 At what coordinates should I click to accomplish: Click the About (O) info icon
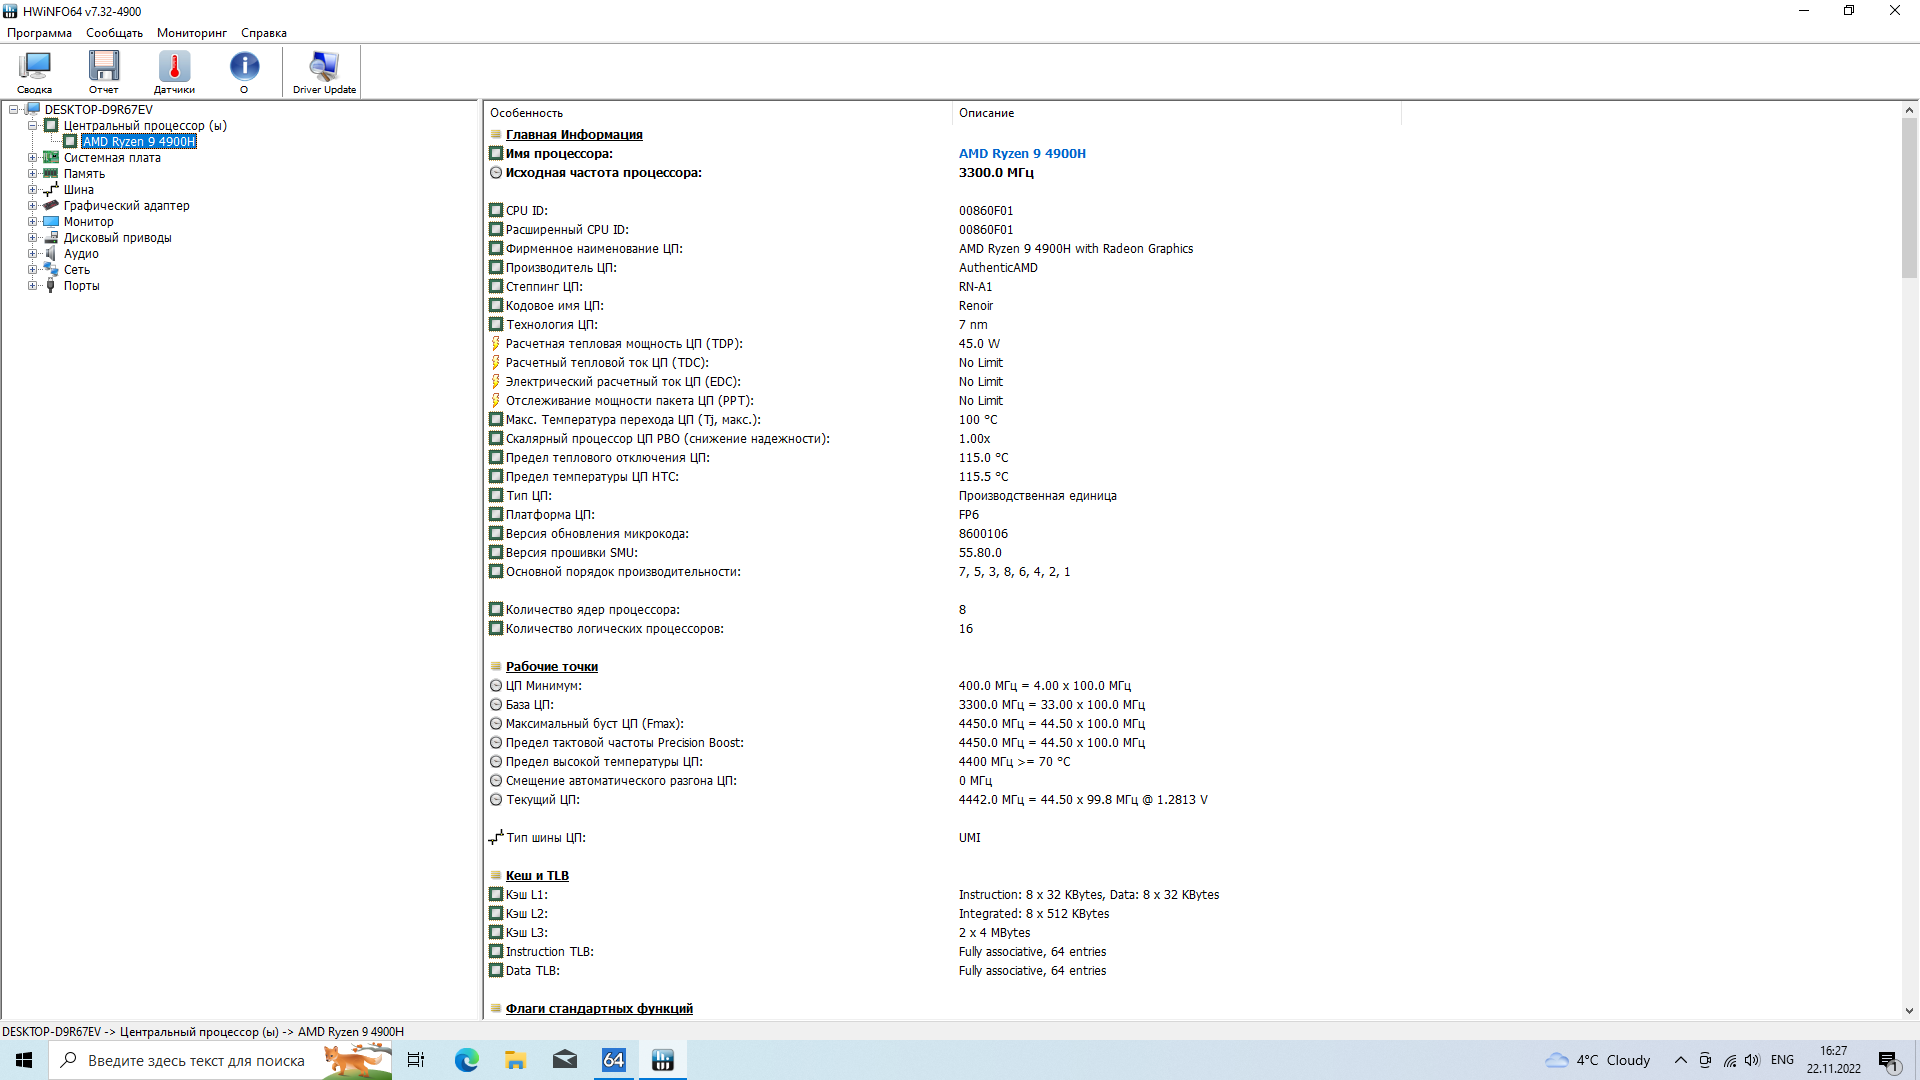click(x=244, y=72)
